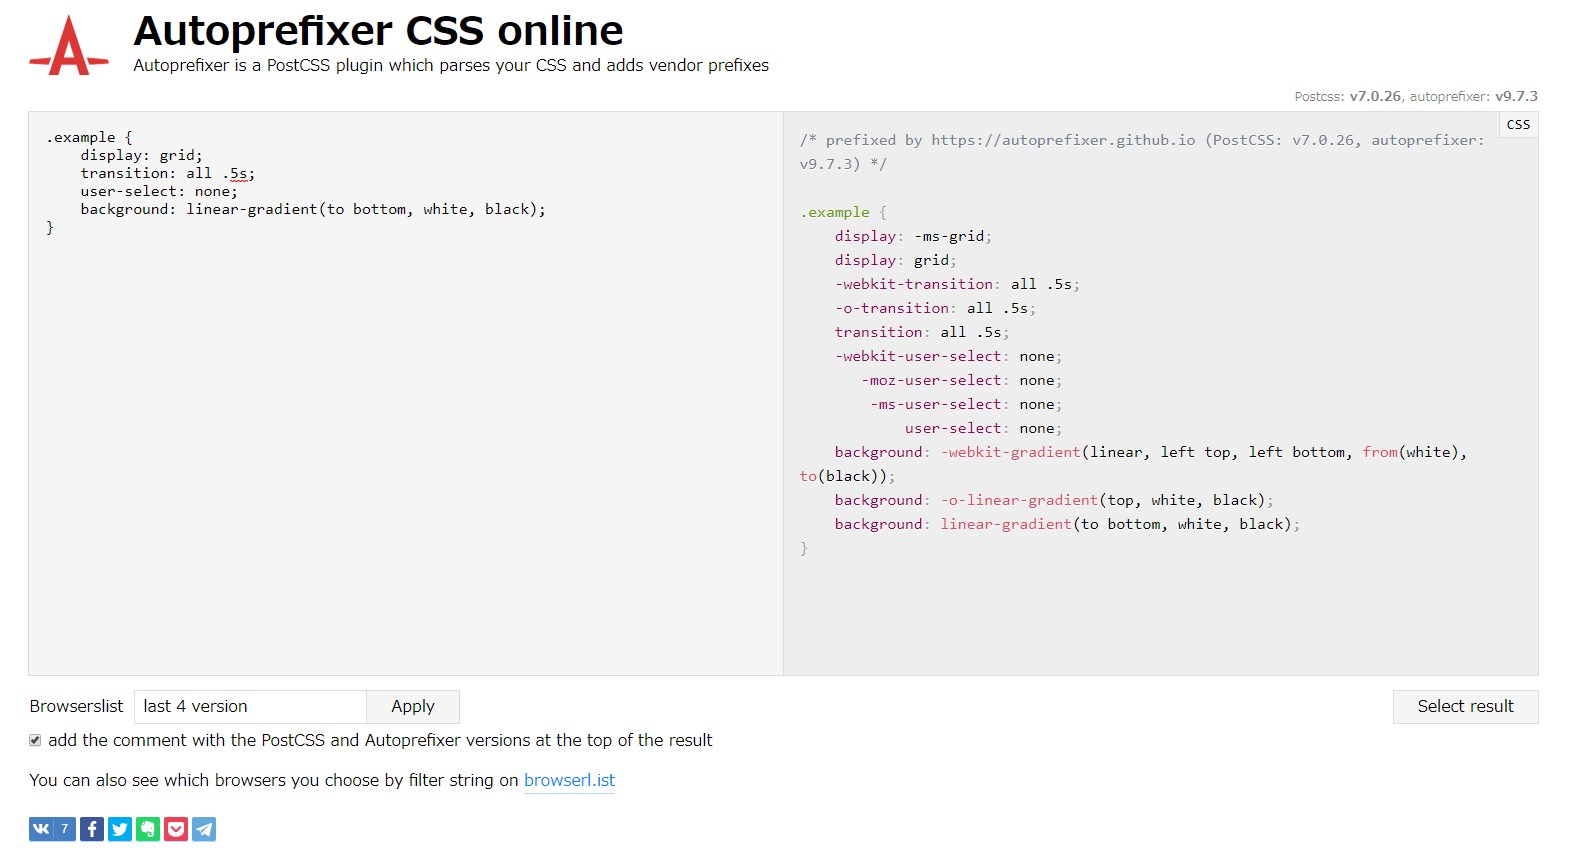This screenshot has height=851, width=1587.
Task: Click the "transition: all .5s;" source line
Action: [x=168, y=173]
